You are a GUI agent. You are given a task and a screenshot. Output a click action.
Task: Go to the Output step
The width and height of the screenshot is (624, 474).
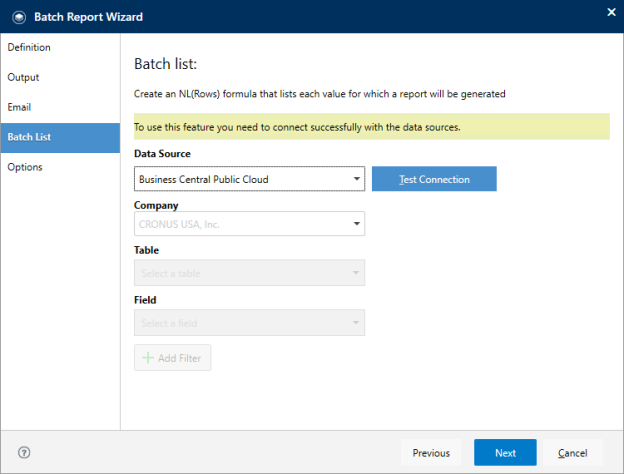[x=60, y=77]
